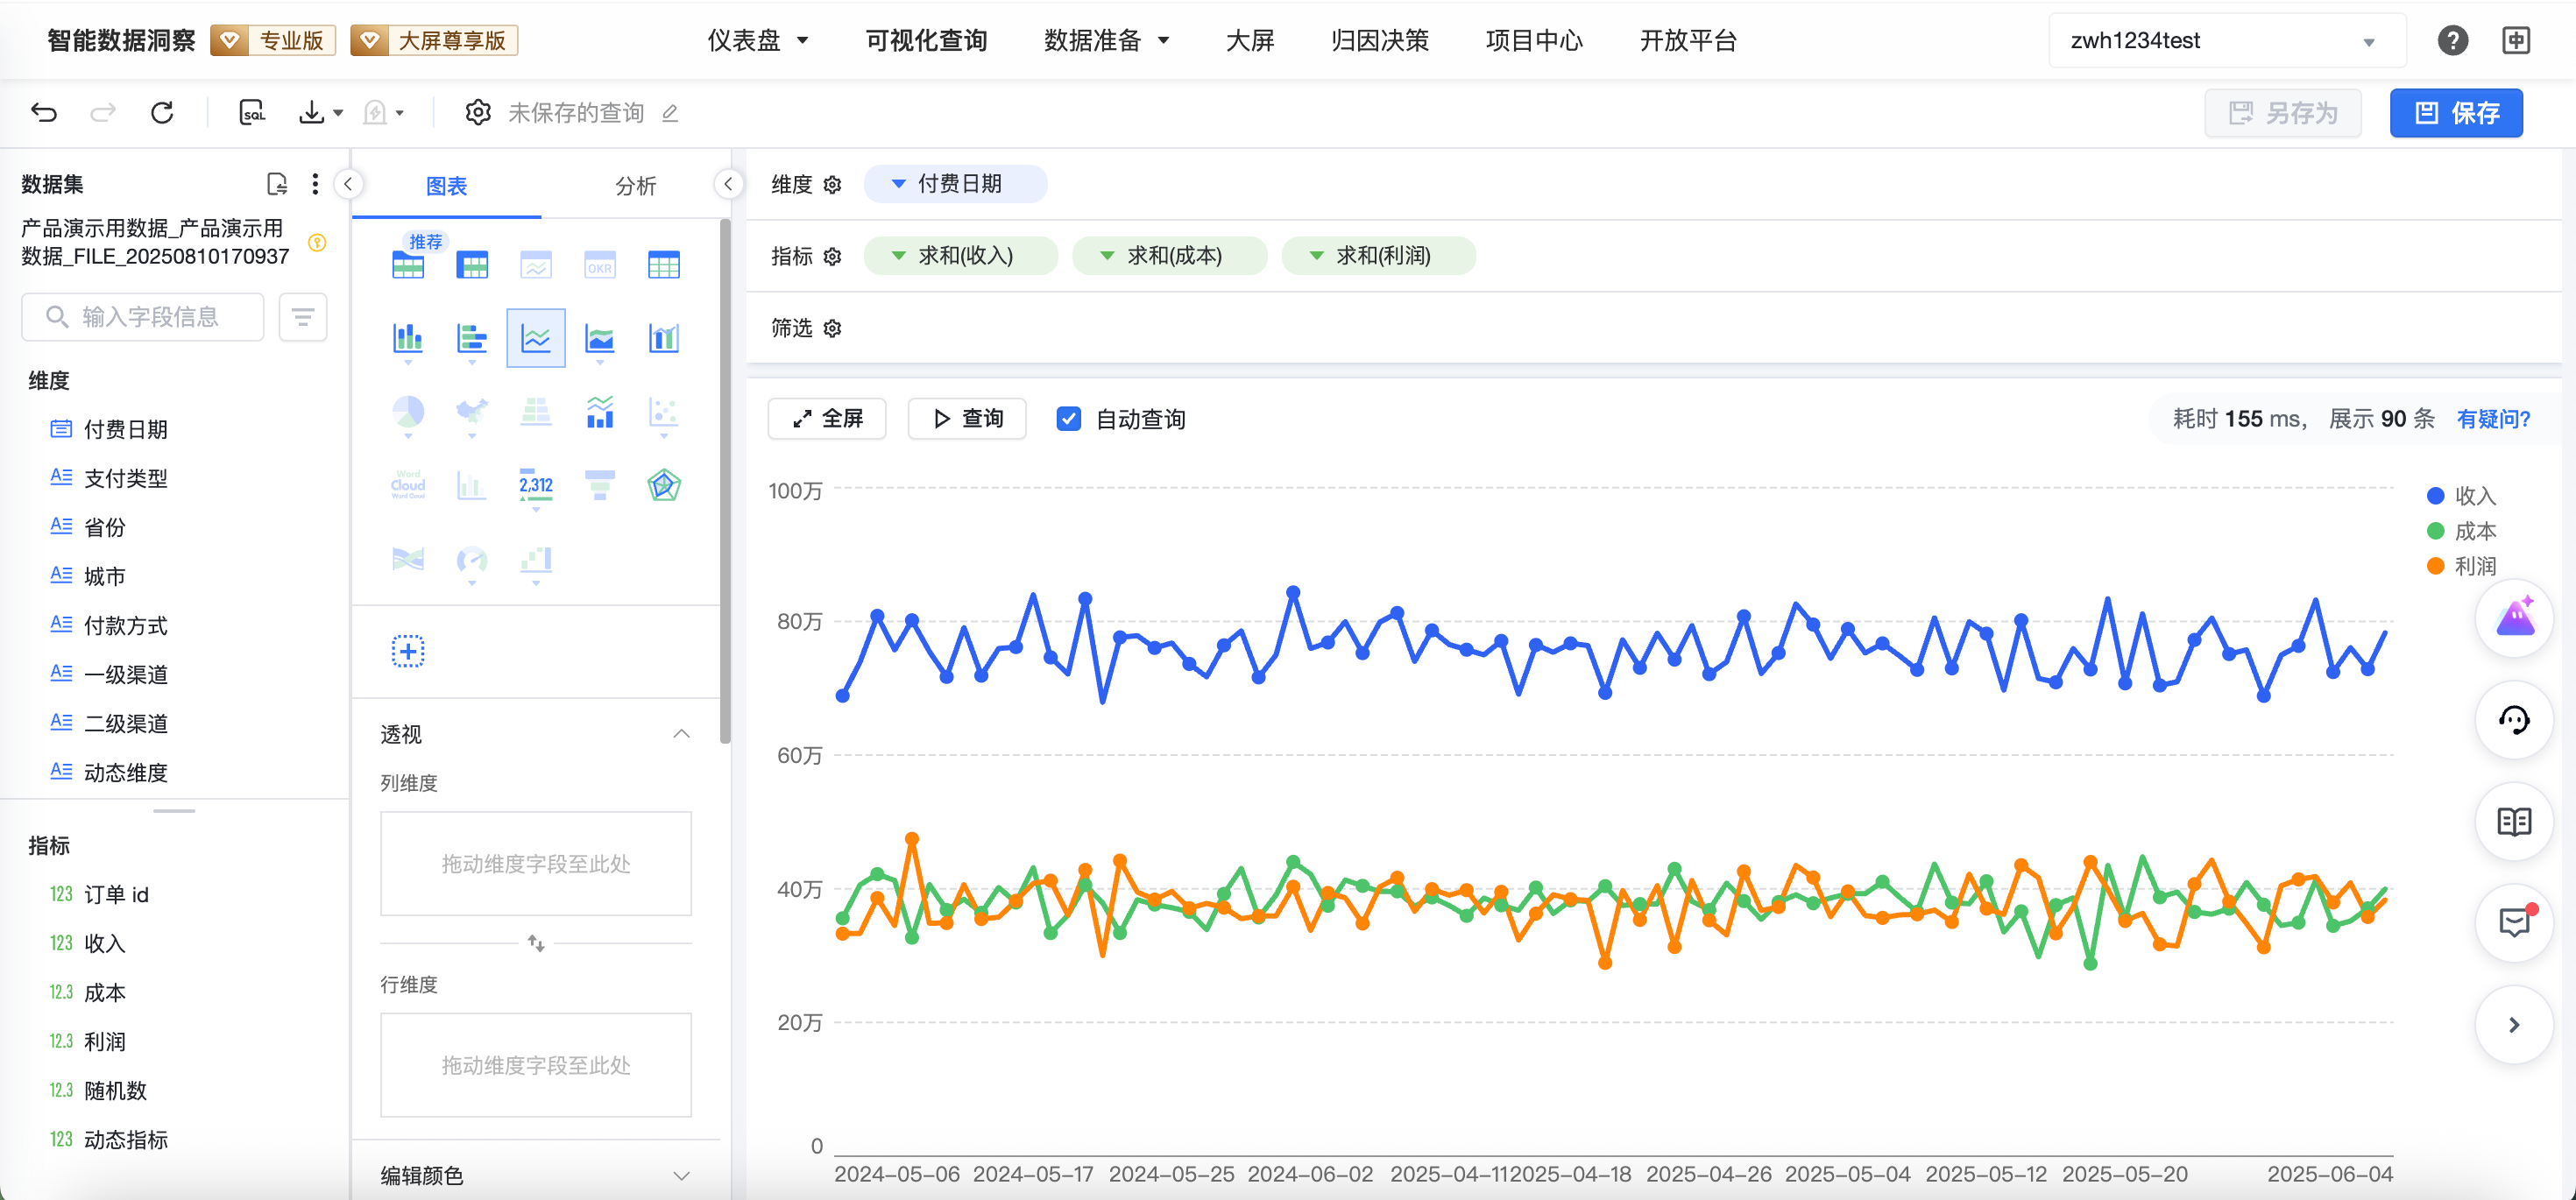This screenshot has width=2576, height=1200.
Task: Click the add custom chart plus icon
Action: (408, 652)
